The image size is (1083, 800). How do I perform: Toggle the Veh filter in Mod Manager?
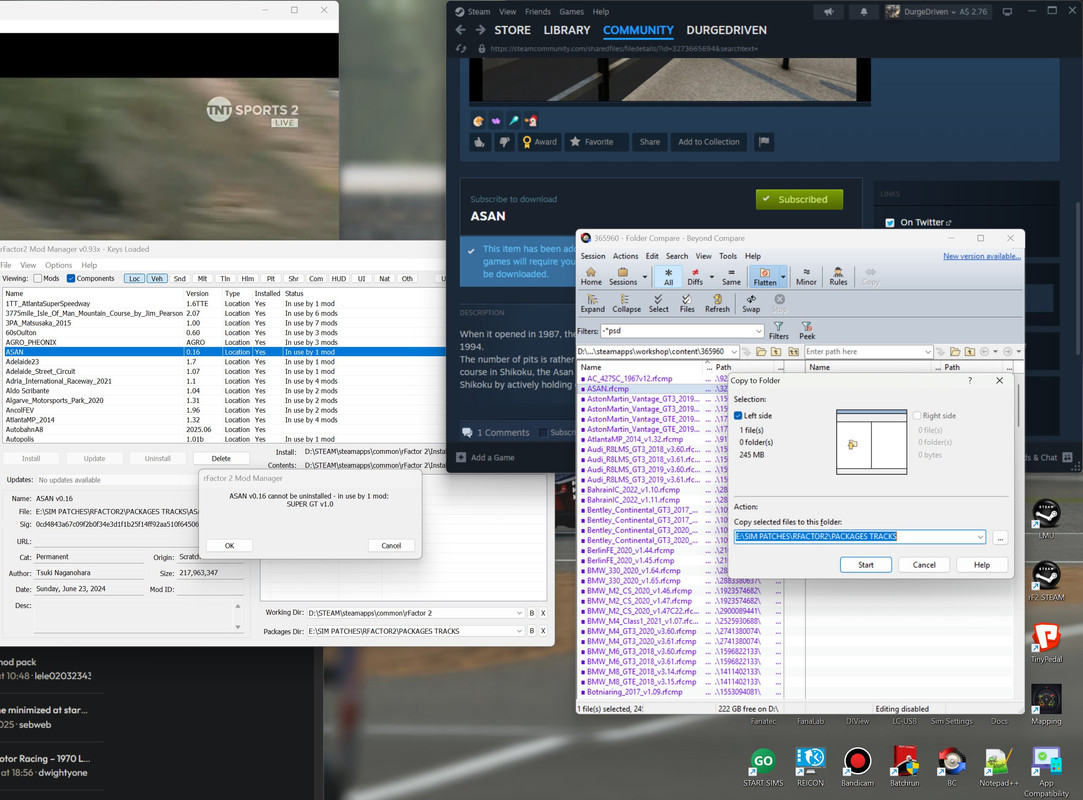point(157,278)
